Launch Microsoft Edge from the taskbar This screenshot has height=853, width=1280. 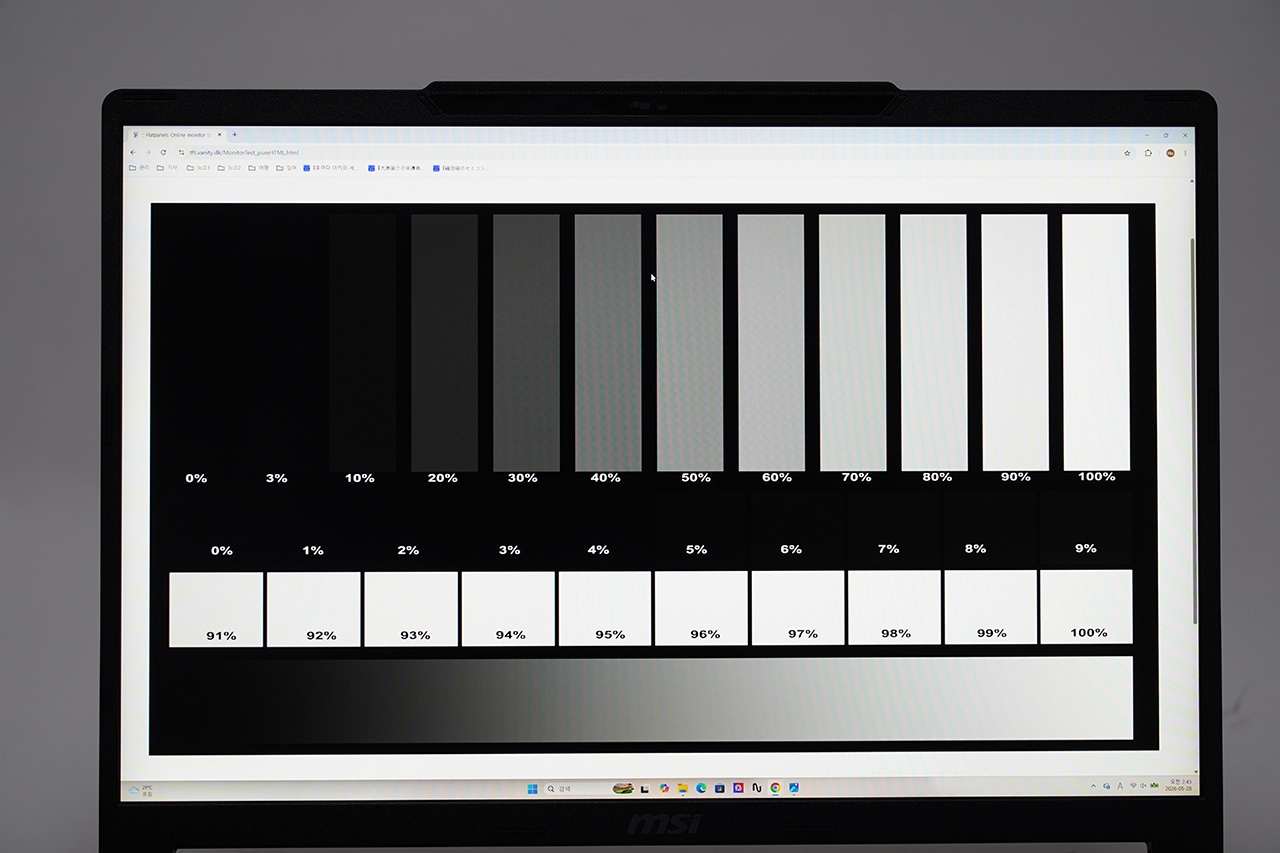(x=701, y=788)
